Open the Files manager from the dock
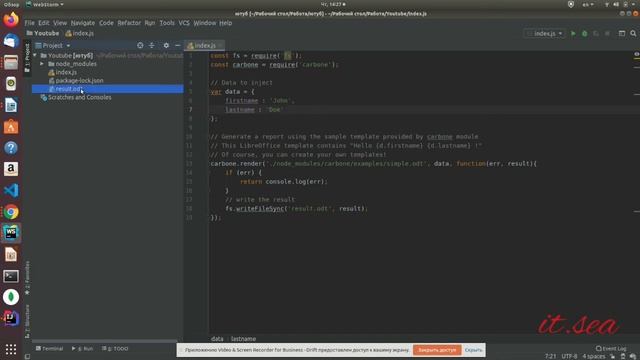640x360 pixels. [x=11, y=62]
